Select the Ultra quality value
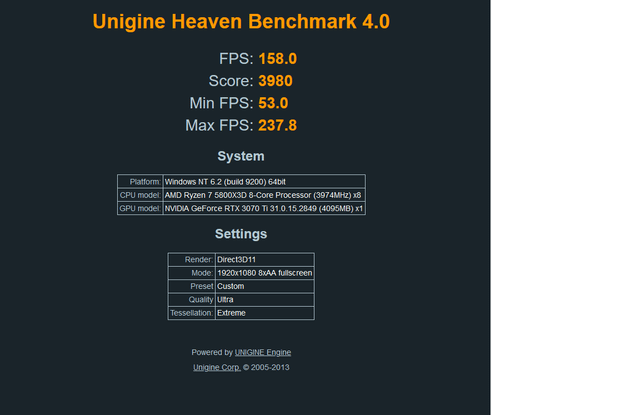 pyautogui.click(x=264, y=300)
